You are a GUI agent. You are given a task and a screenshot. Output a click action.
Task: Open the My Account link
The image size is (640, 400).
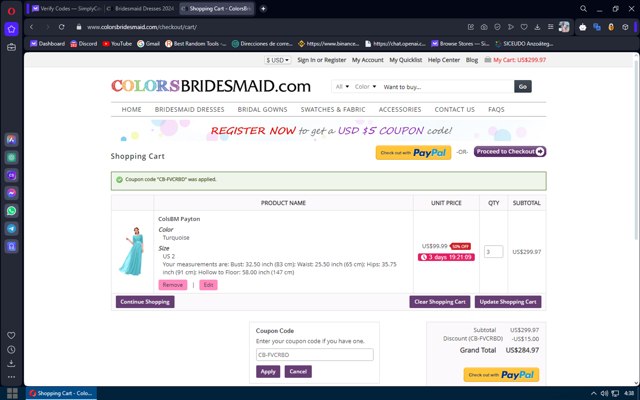pos(368,60)
